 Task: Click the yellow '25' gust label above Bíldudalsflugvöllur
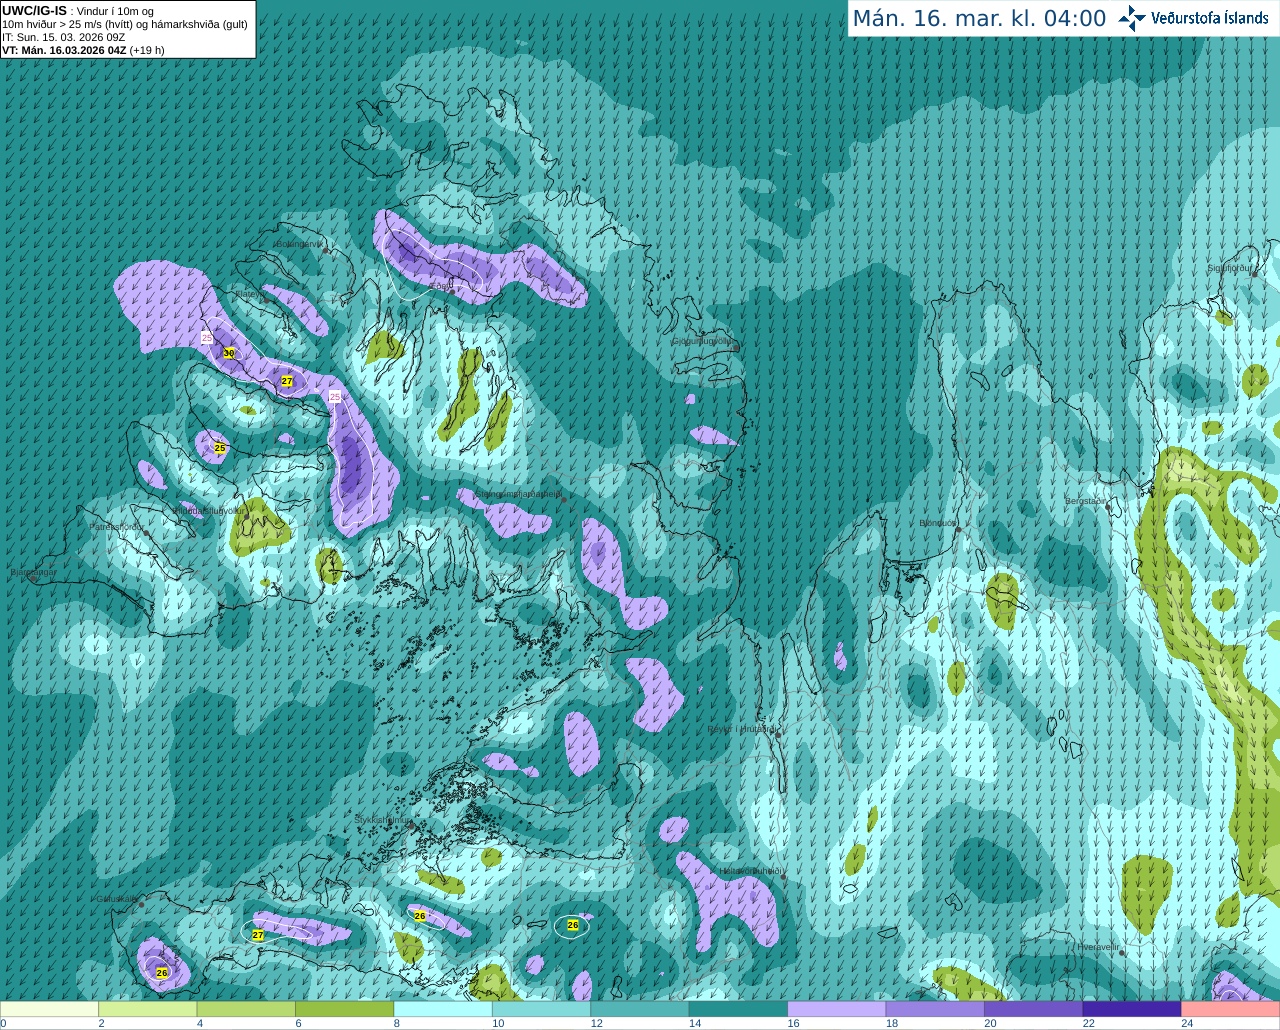click(x=220, y=447)
